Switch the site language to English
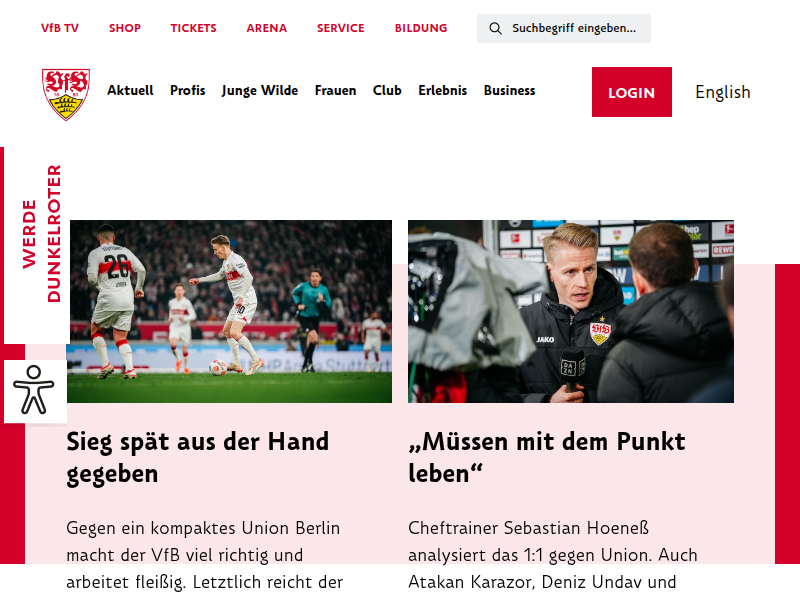Image resolution: width=800 pixels, height=600 pixels. click(x=722, y=92)
